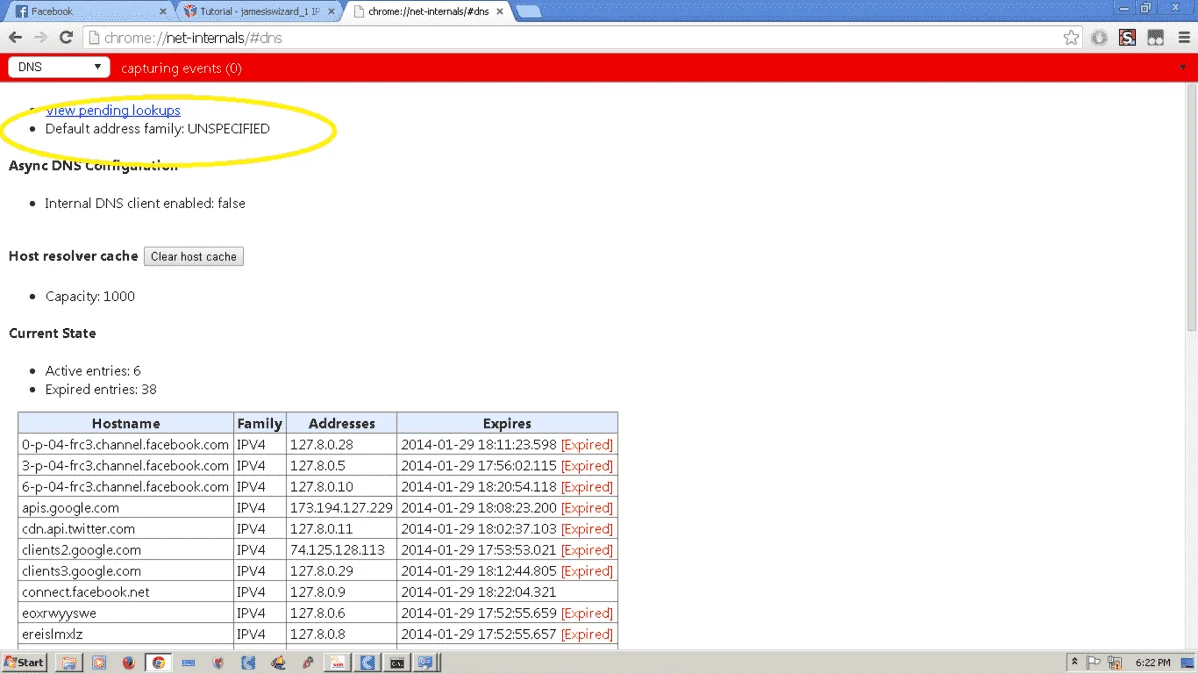Launch the file explorer taskbar icon
The width and height of the screenshot is (1198, 674).
(x=69, y=663)
